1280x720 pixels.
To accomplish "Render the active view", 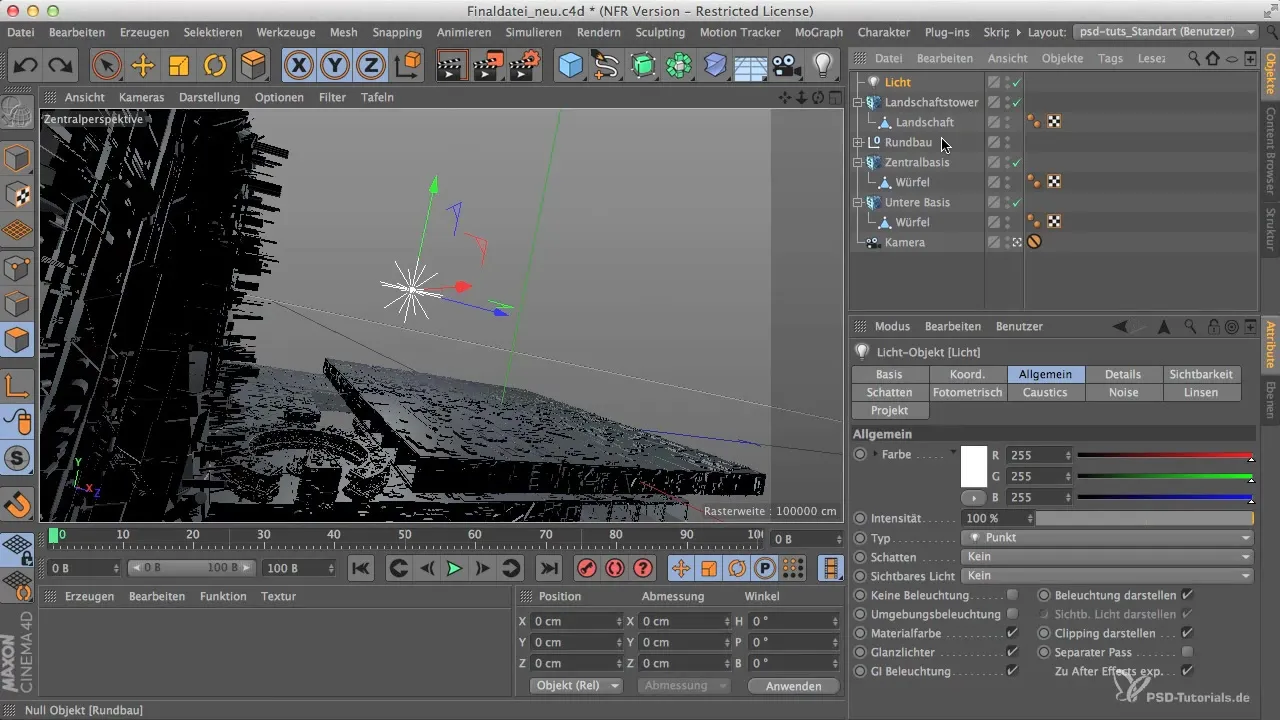I will 453,66.
